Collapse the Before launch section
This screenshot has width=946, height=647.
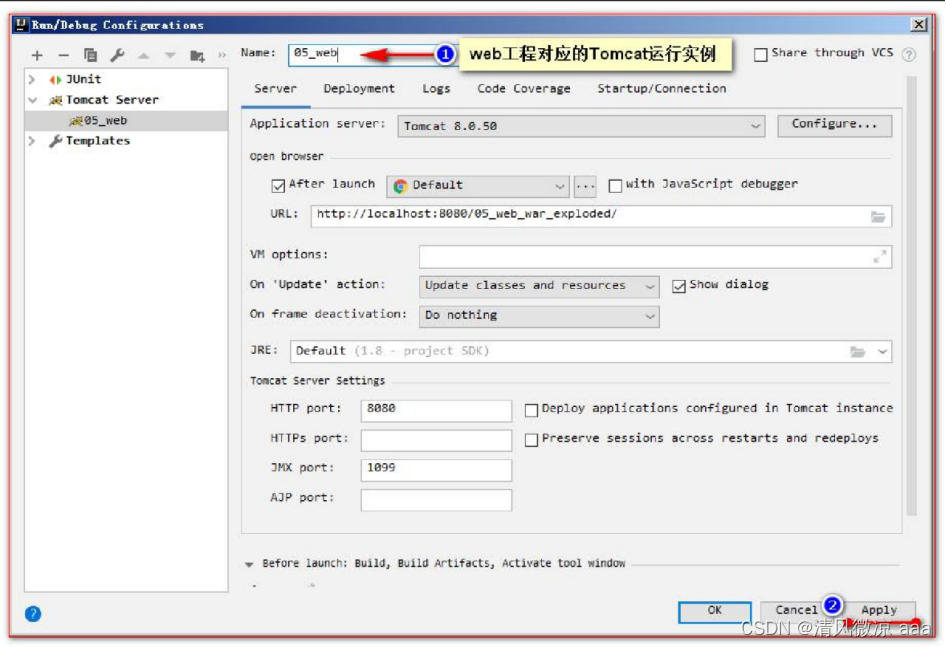coord(249,564)
